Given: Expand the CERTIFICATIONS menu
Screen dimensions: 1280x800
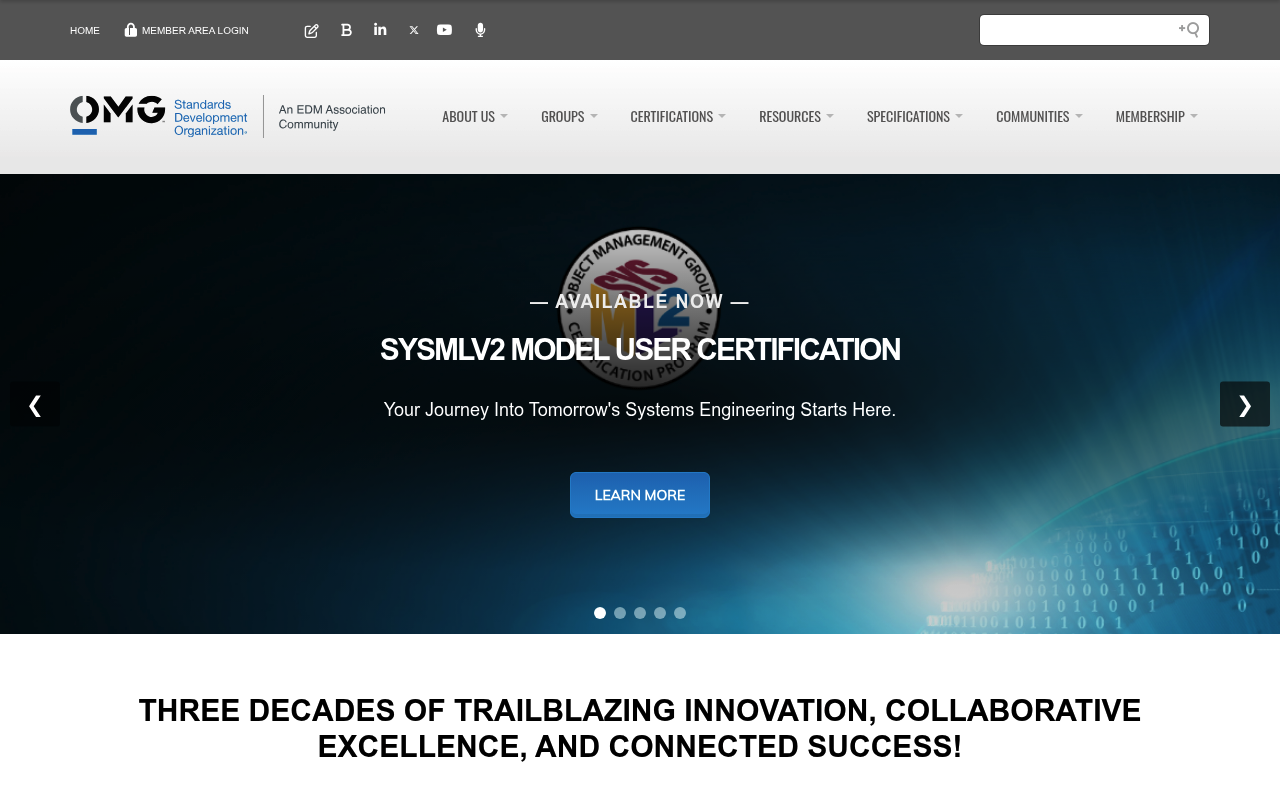Looking at the screenshot, I should click(x=678, y=116).
